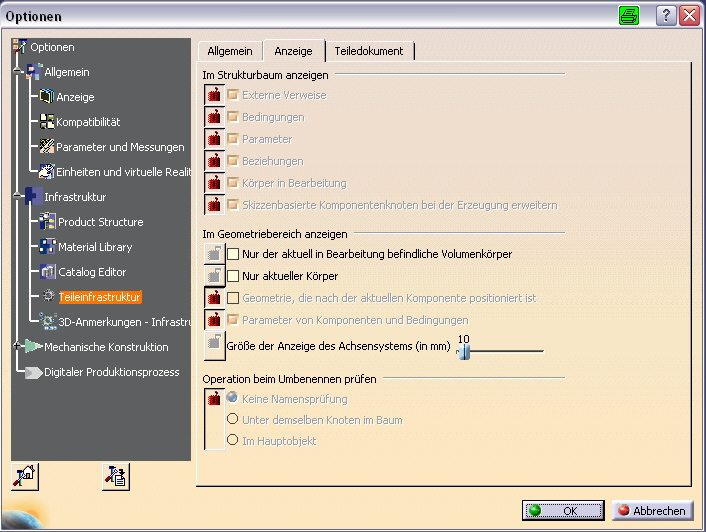Click red lock beside Geometrie nach aktueller Komponente
Viewport: 706px width, 532px height.
point(214,298)
